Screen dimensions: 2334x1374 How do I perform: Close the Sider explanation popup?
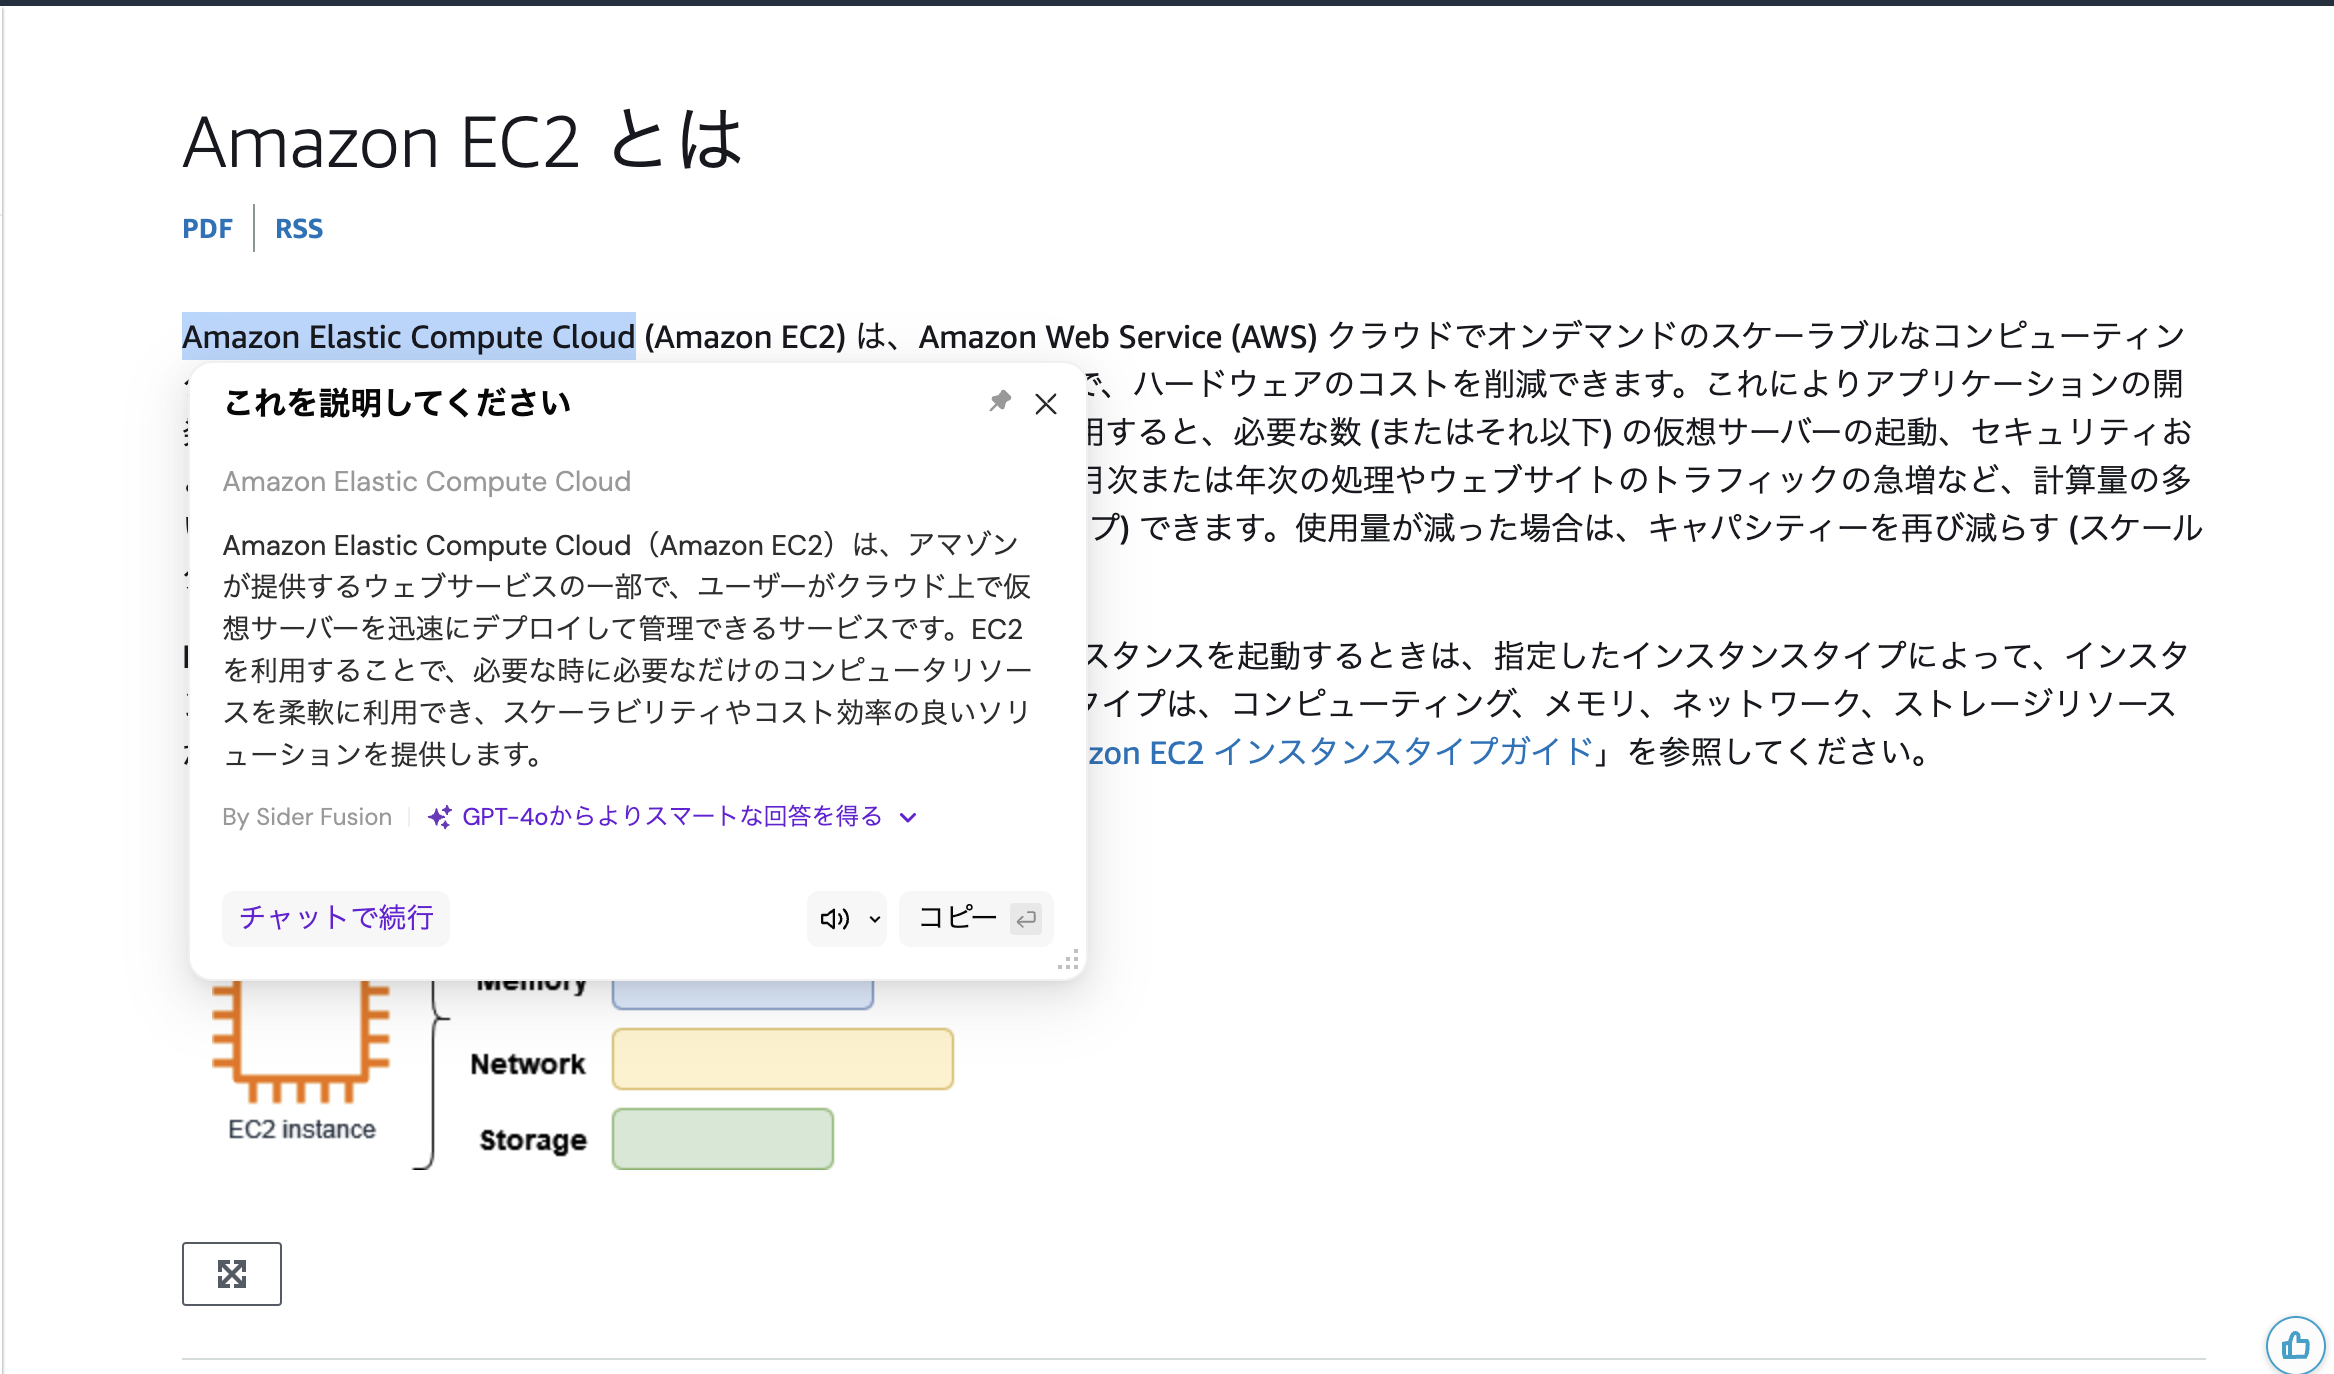(1046, 404)
